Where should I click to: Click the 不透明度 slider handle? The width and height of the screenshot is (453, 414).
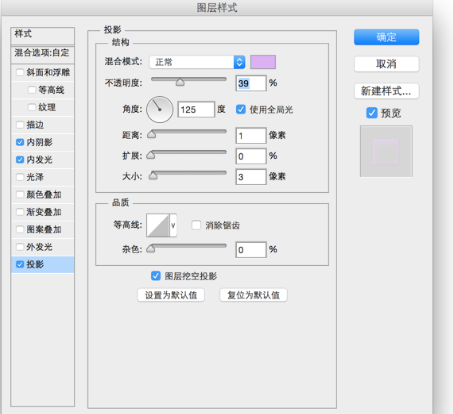[x=180, y=82]
